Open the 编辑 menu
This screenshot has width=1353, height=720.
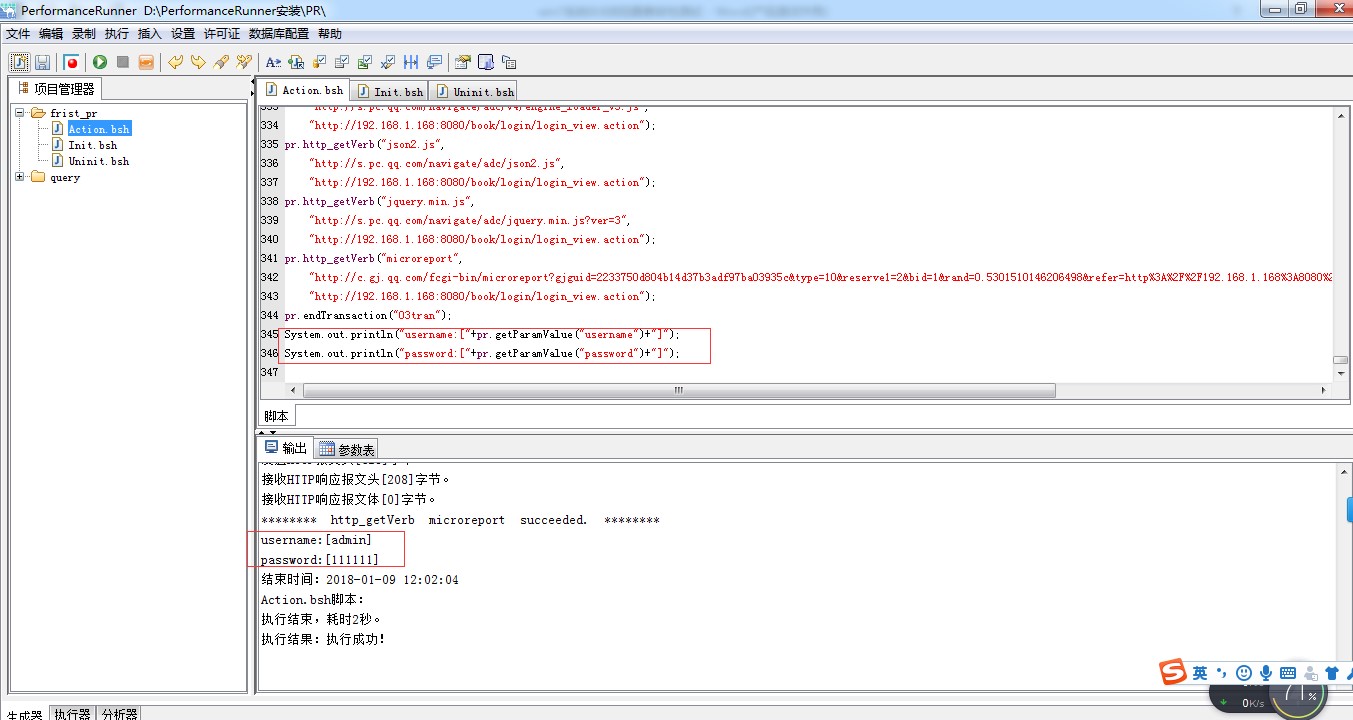(51, 34)
